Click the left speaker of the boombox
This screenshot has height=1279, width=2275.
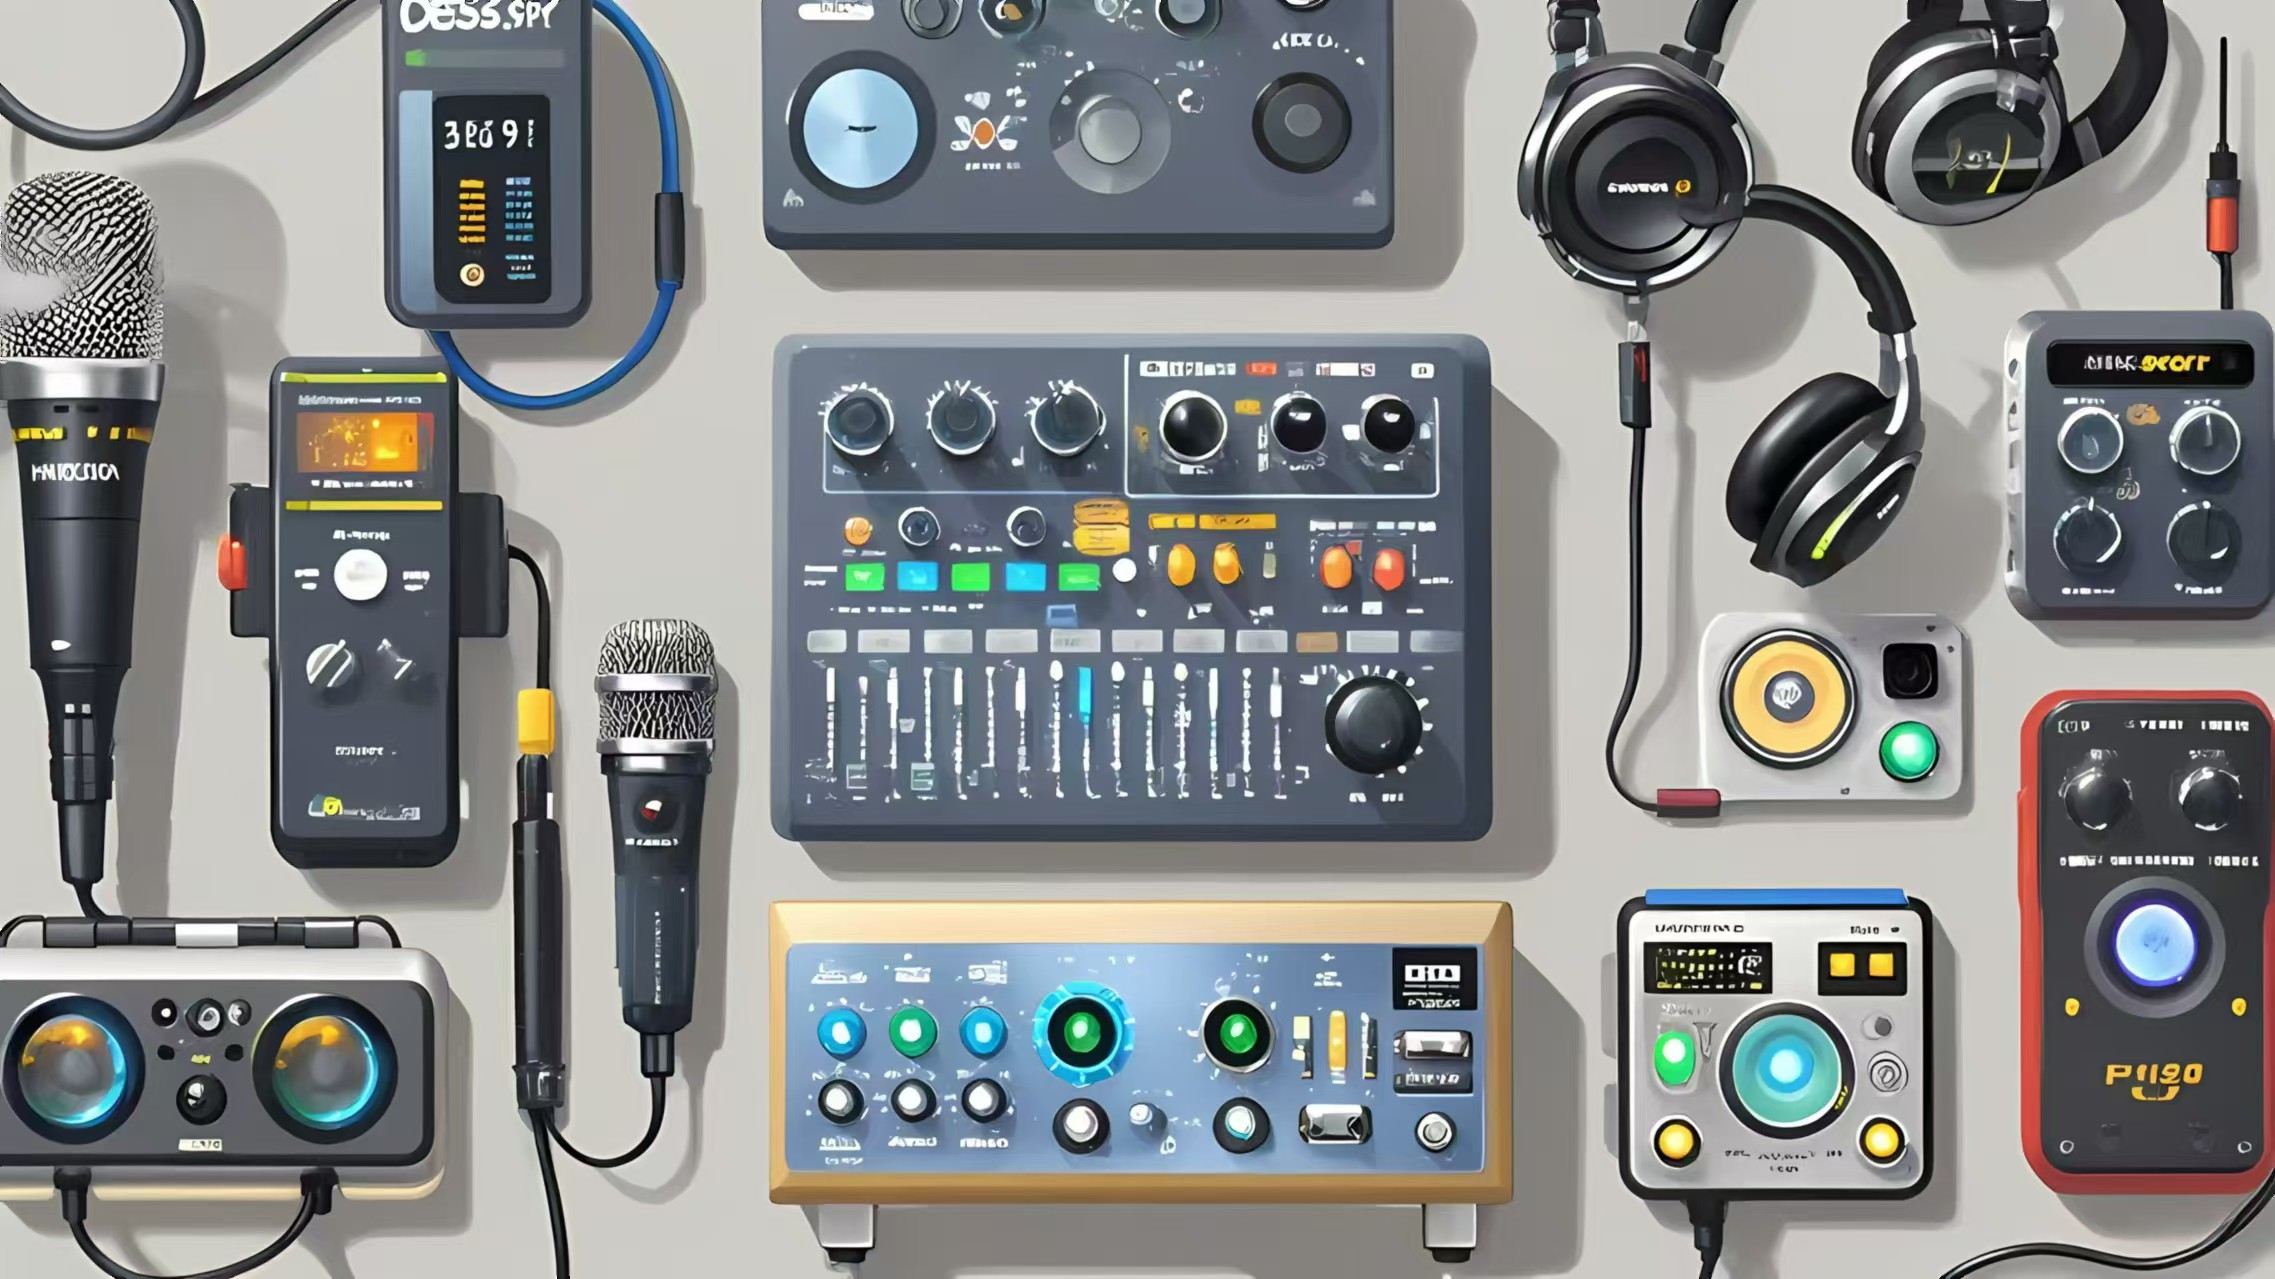72,1068
